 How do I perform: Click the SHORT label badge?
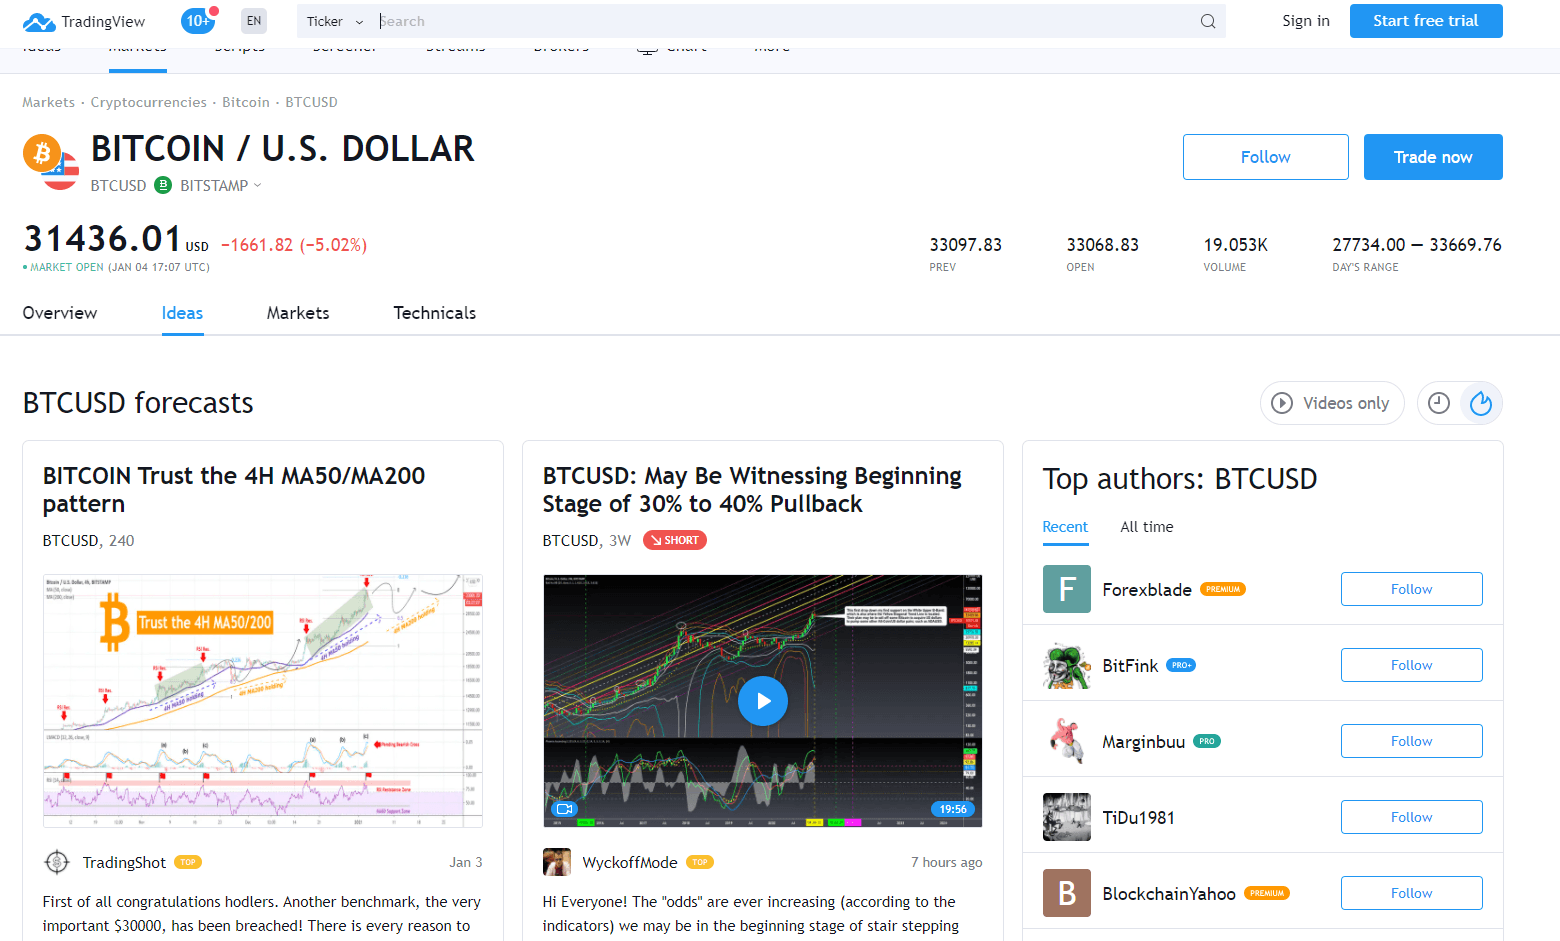pyautogui.click(x=675, y=540)
